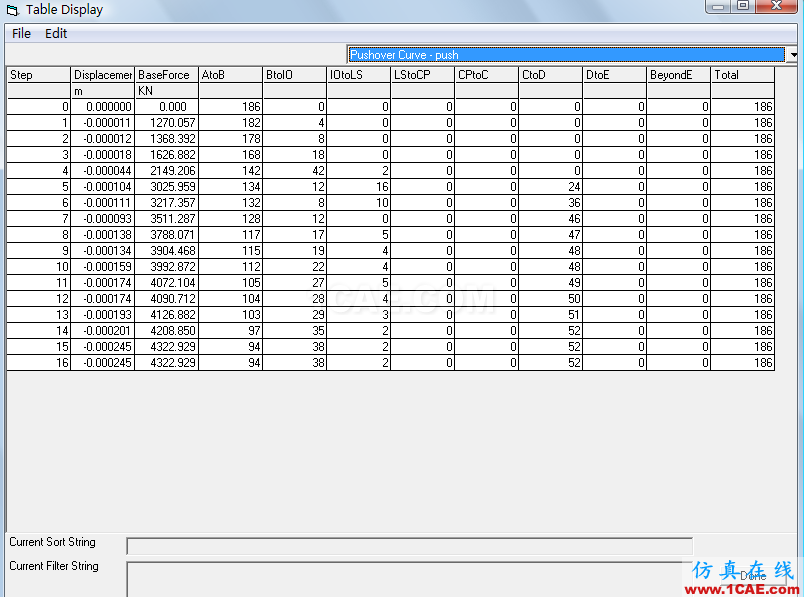The image size is (804, 597).
Task: Select the displacement cell -0.000193
Action: (103, 314)
